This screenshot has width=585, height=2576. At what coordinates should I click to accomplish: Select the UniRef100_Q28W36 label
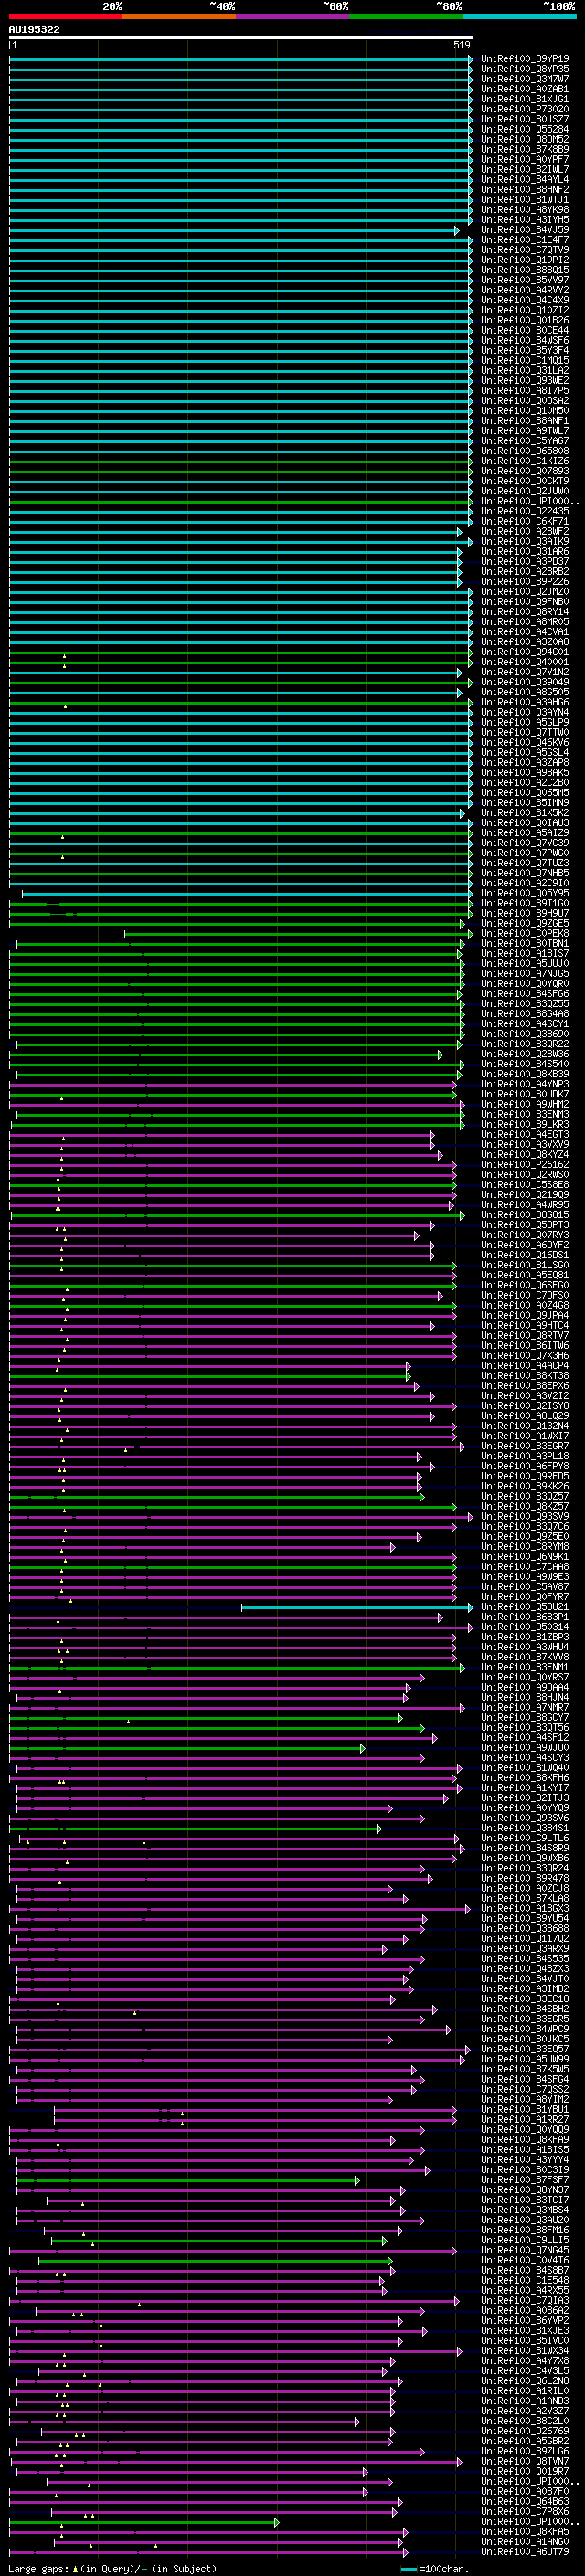pos(525,1054)
